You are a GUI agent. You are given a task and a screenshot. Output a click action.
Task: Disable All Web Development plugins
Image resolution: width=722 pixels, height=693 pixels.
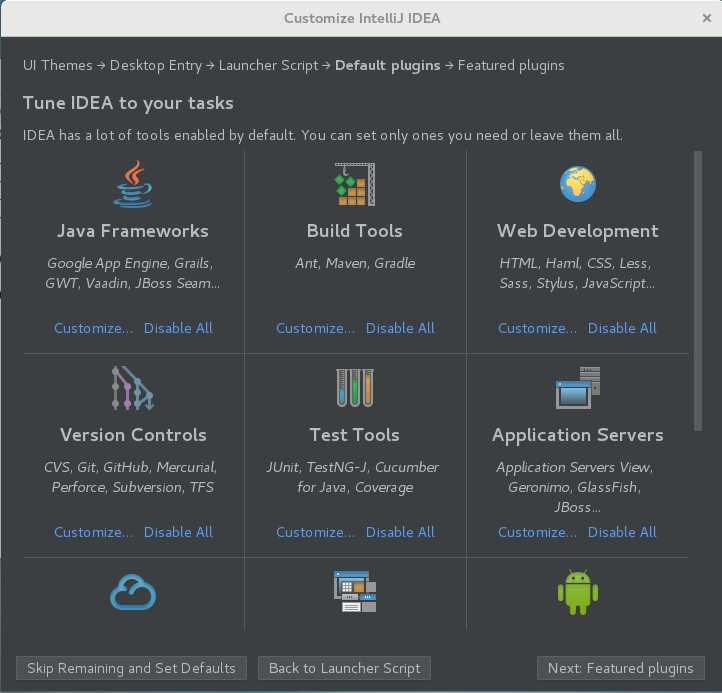pyautogui.click(x=622, y=328)
